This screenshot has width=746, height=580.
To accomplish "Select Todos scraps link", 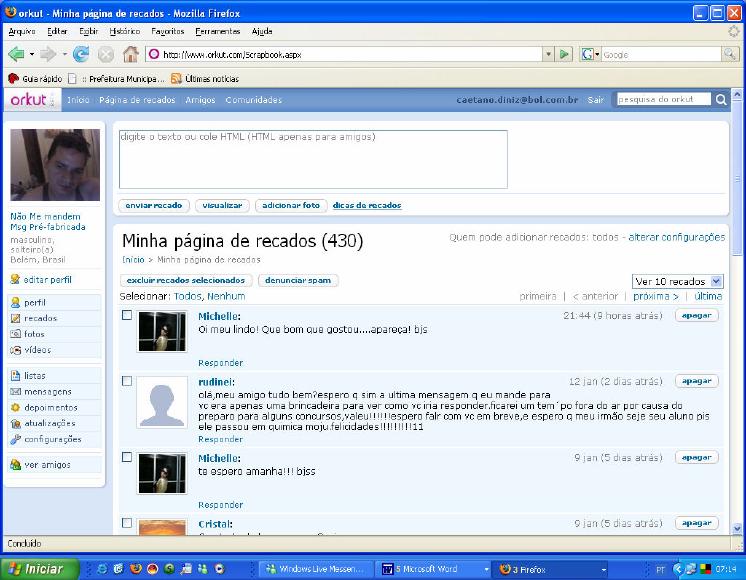I will 187,296.
